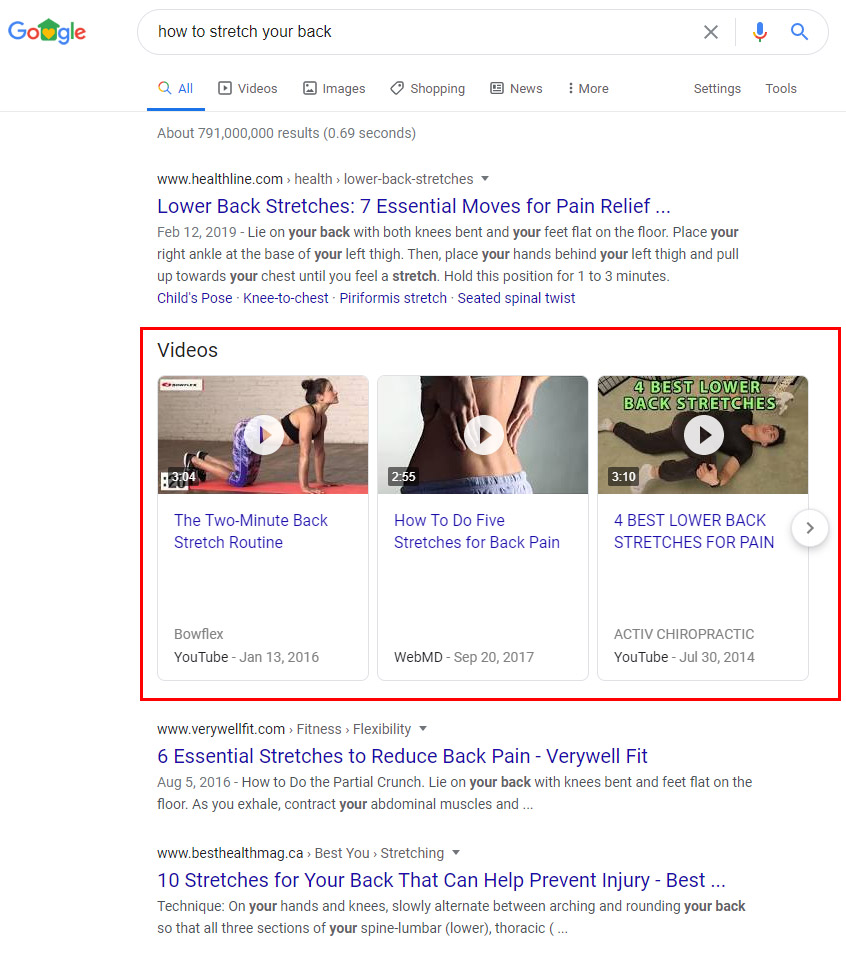Image resolution: width=846 pixels, height=955 pixels.
Task: Clear the search box with X icon
Action: tap(711, 32)
